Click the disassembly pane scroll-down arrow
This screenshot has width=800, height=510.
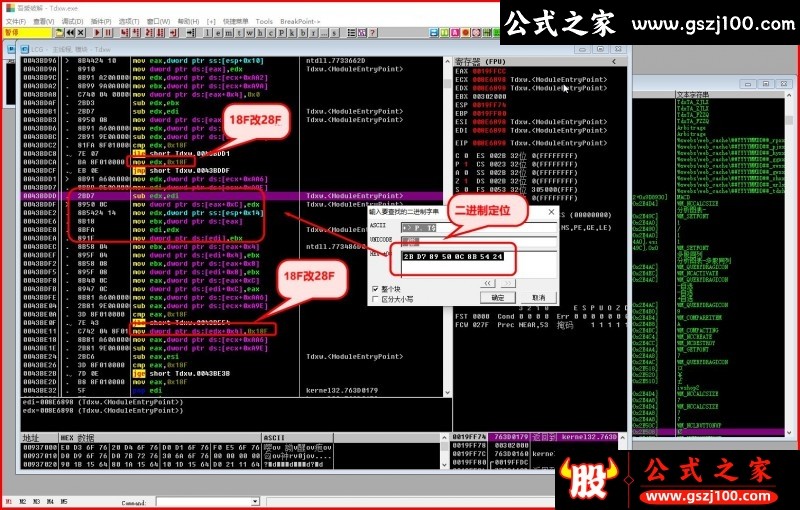click(447, 393)
